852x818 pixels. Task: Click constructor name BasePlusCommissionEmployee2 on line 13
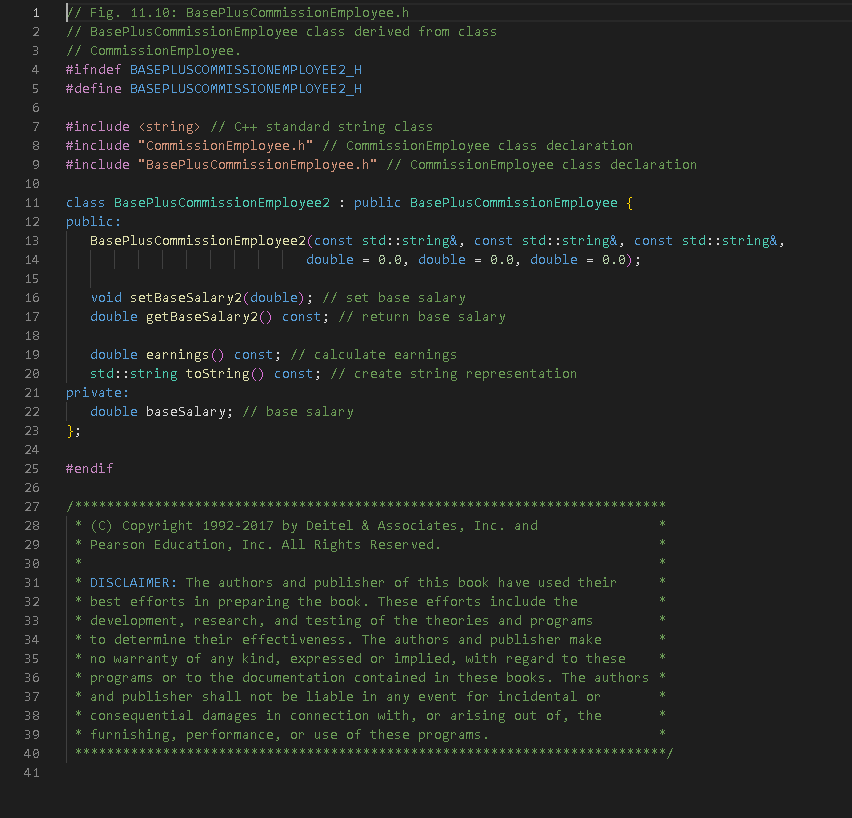198,241
